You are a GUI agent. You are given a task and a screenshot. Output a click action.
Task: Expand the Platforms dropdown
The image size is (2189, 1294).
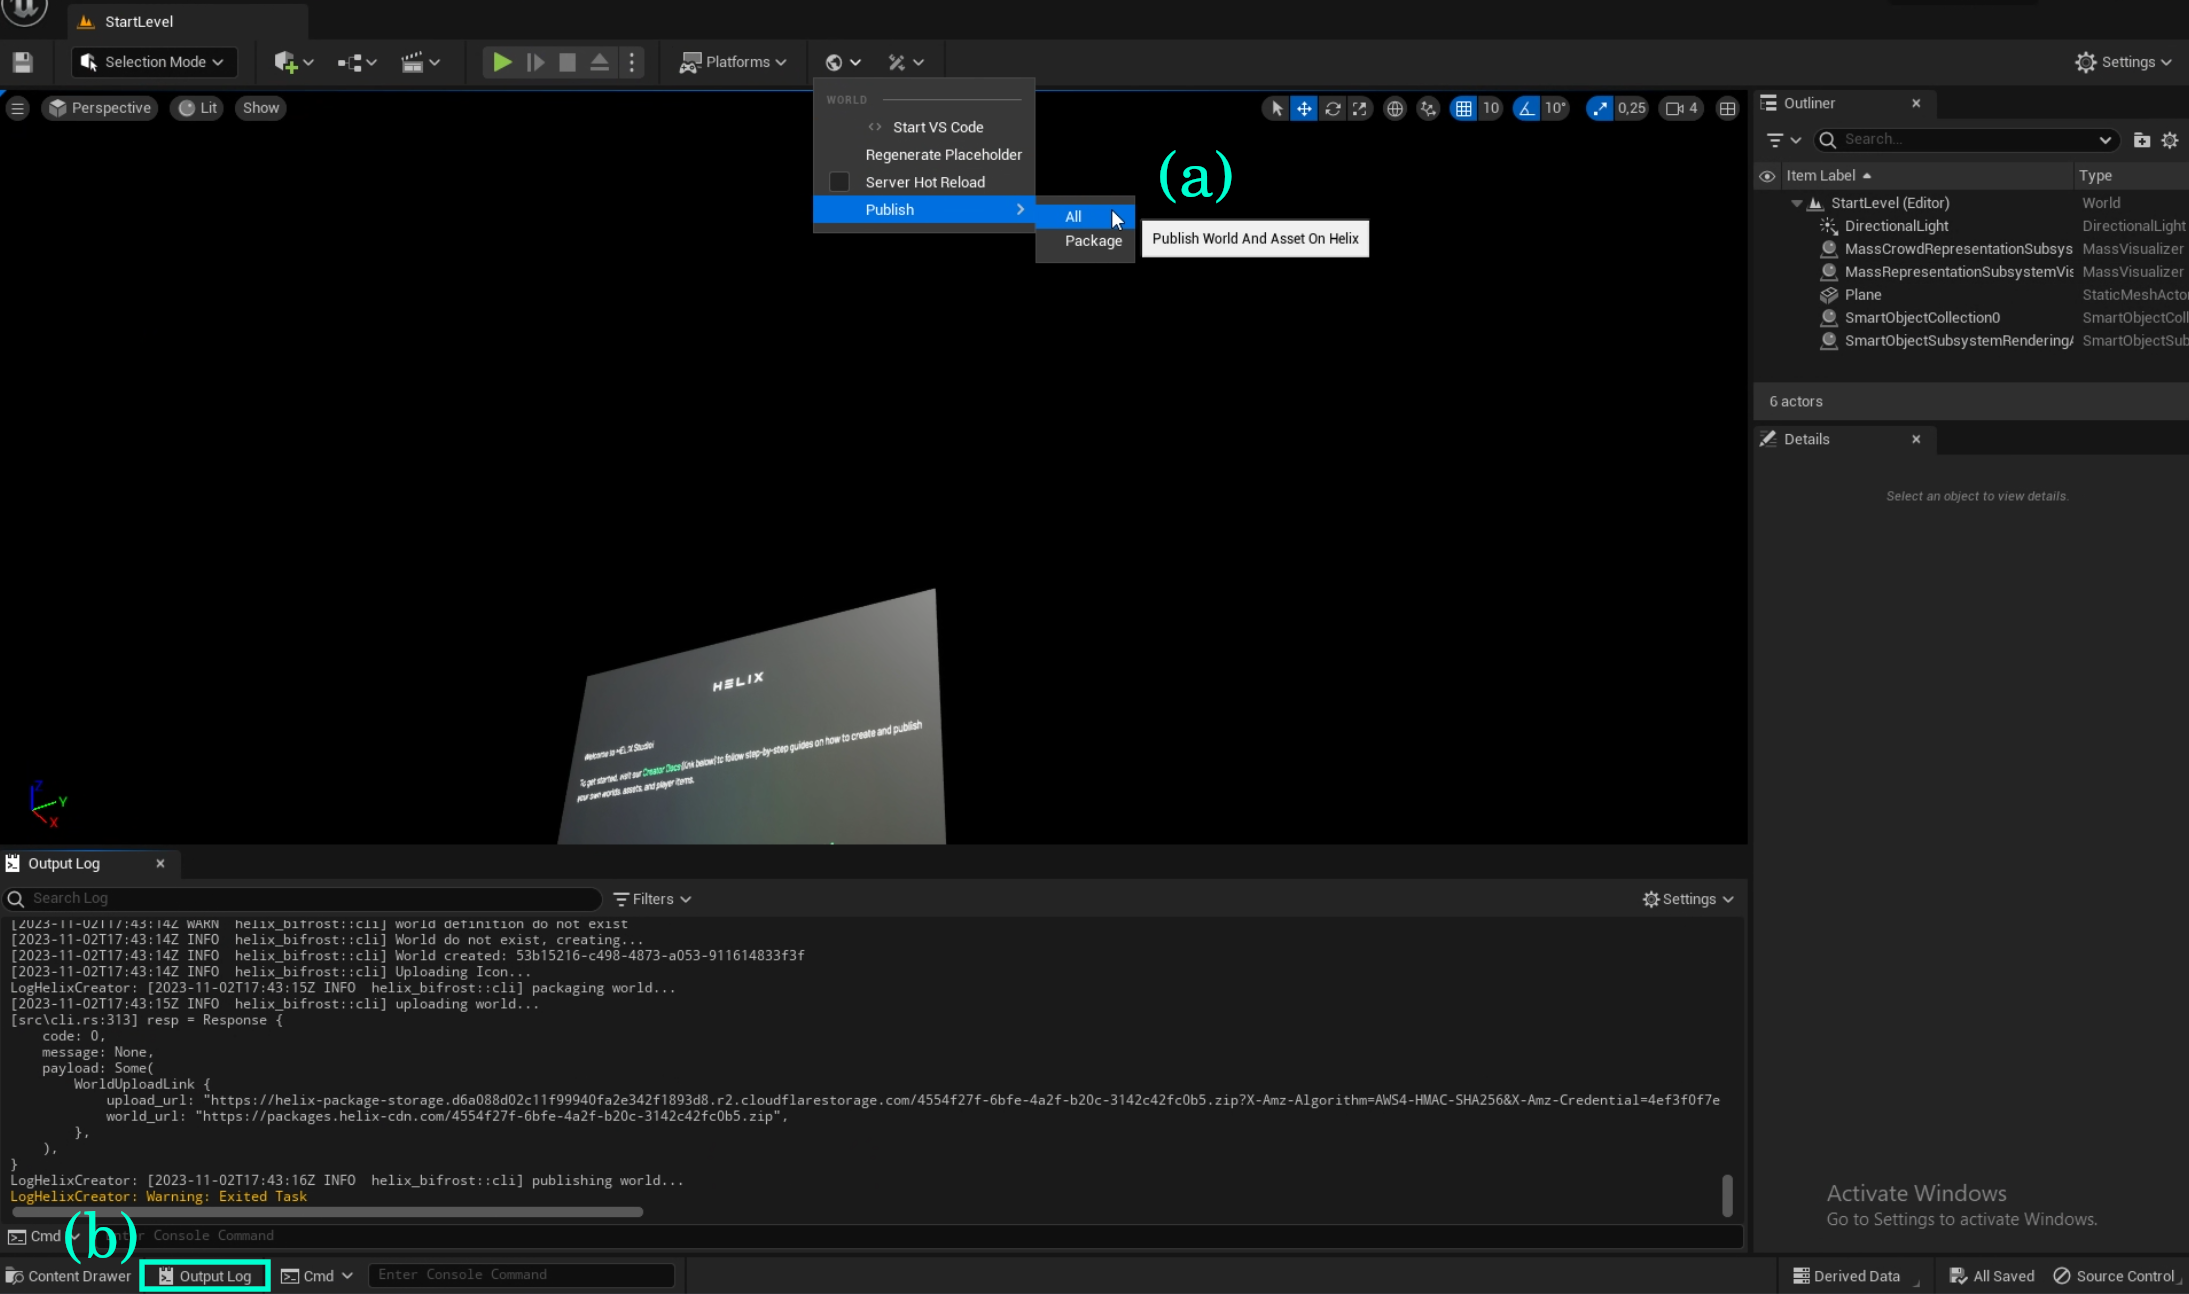pos(733,62)
